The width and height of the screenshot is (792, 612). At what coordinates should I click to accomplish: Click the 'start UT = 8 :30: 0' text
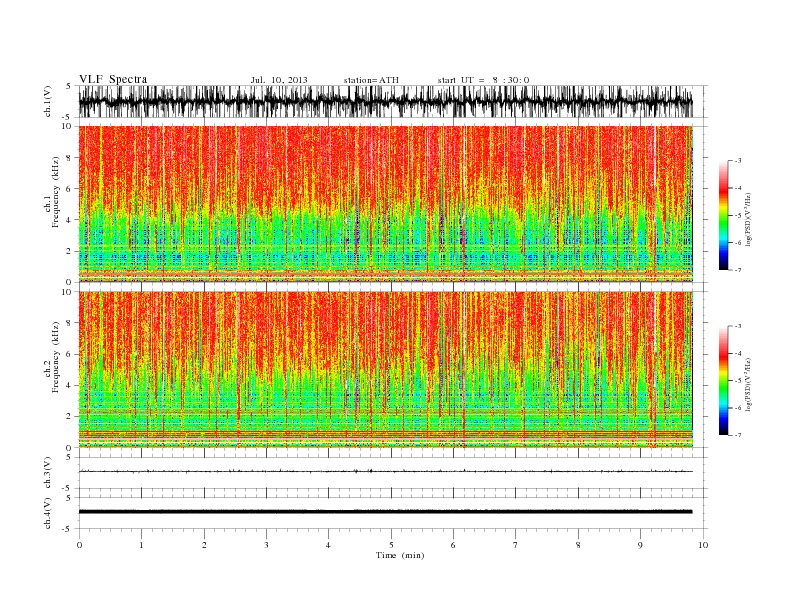(483, 80)
